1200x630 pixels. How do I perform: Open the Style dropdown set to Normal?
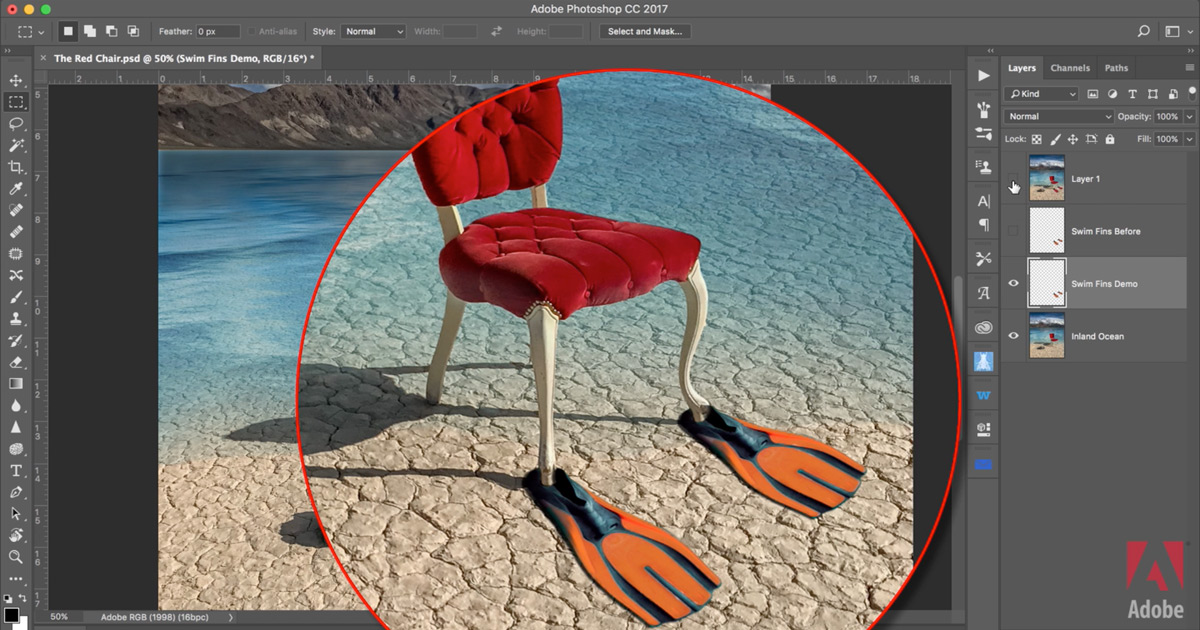tap(373, 31)
